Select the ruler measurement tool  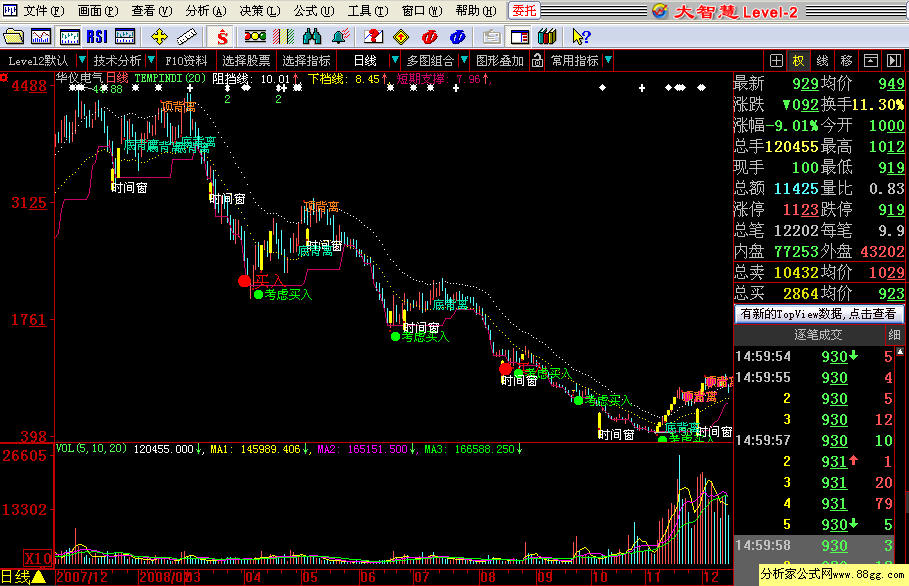(x=187, y=37)
